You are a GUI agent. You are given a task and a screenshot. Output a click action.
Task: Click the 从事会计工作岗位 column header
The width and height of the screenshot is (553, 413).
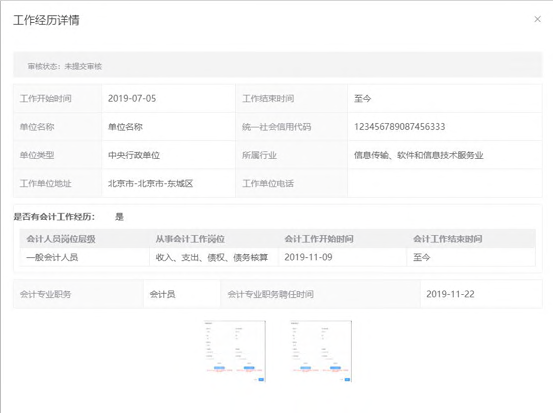click(190, 239)
